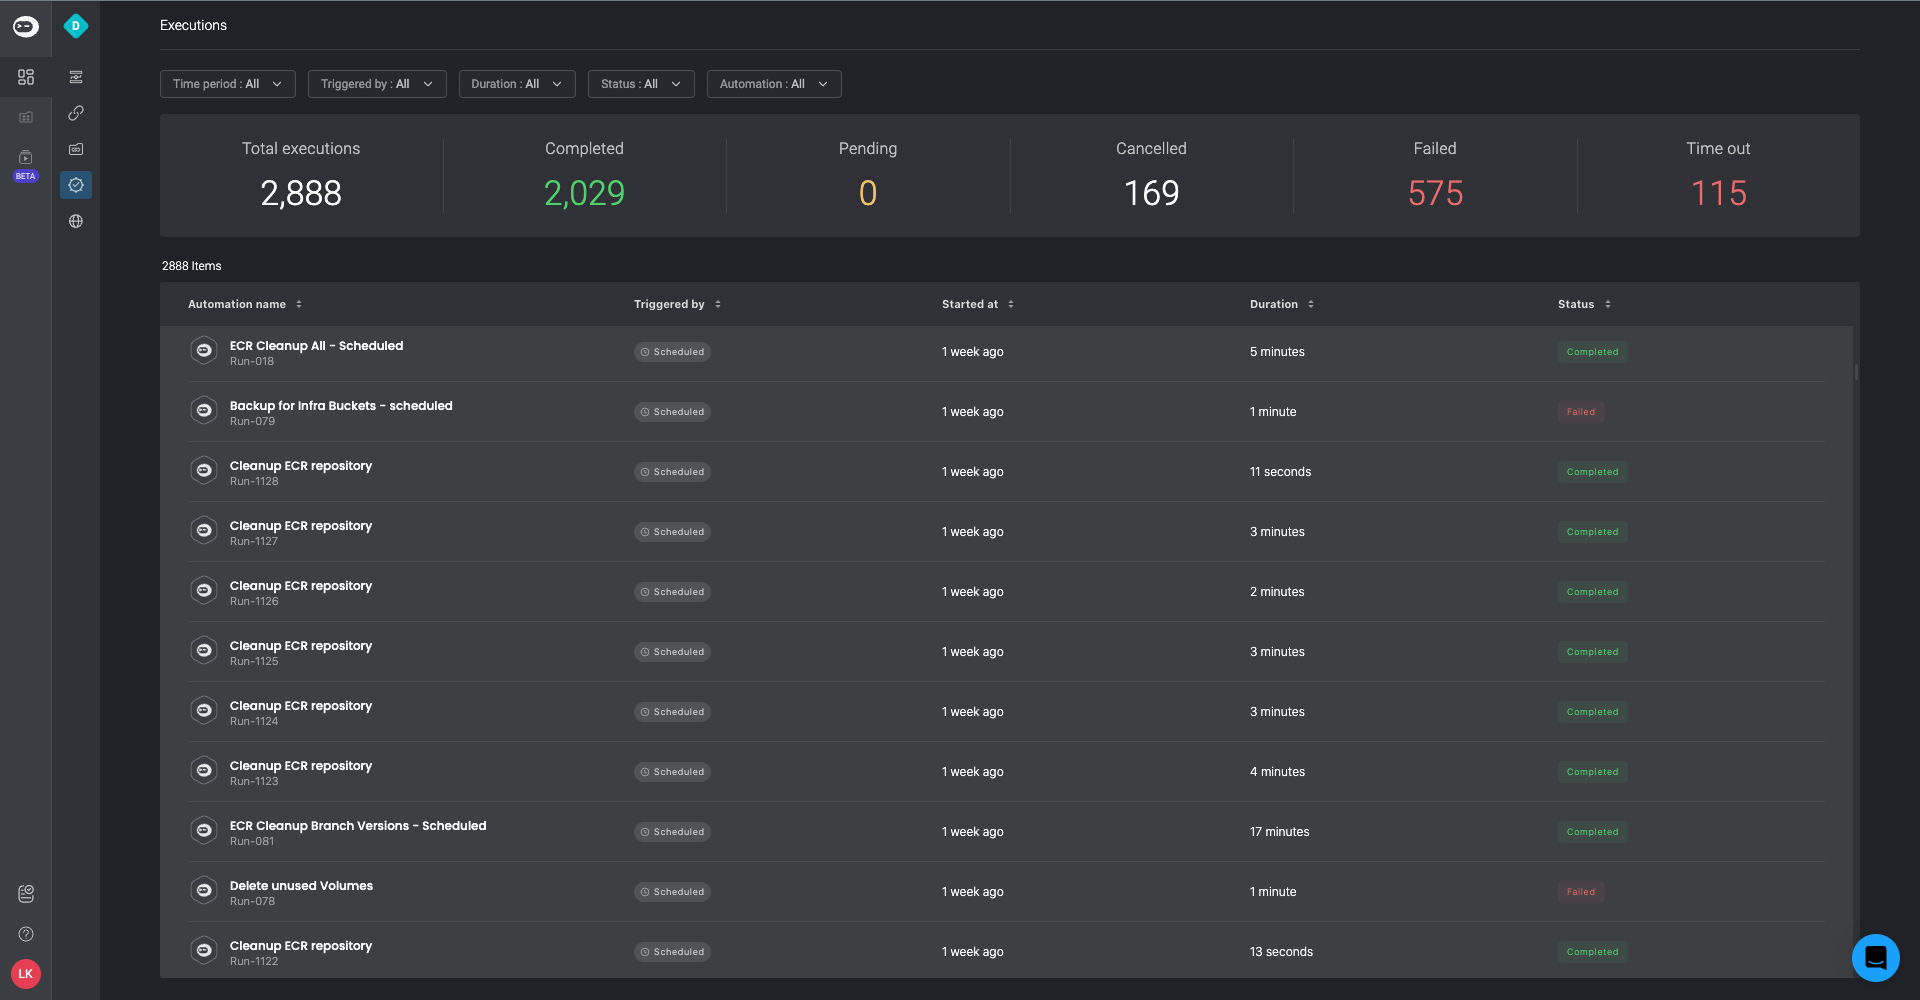1920x1000 pixels.
Task: Click the Run-1128 row automation icon
Action: 204,471
